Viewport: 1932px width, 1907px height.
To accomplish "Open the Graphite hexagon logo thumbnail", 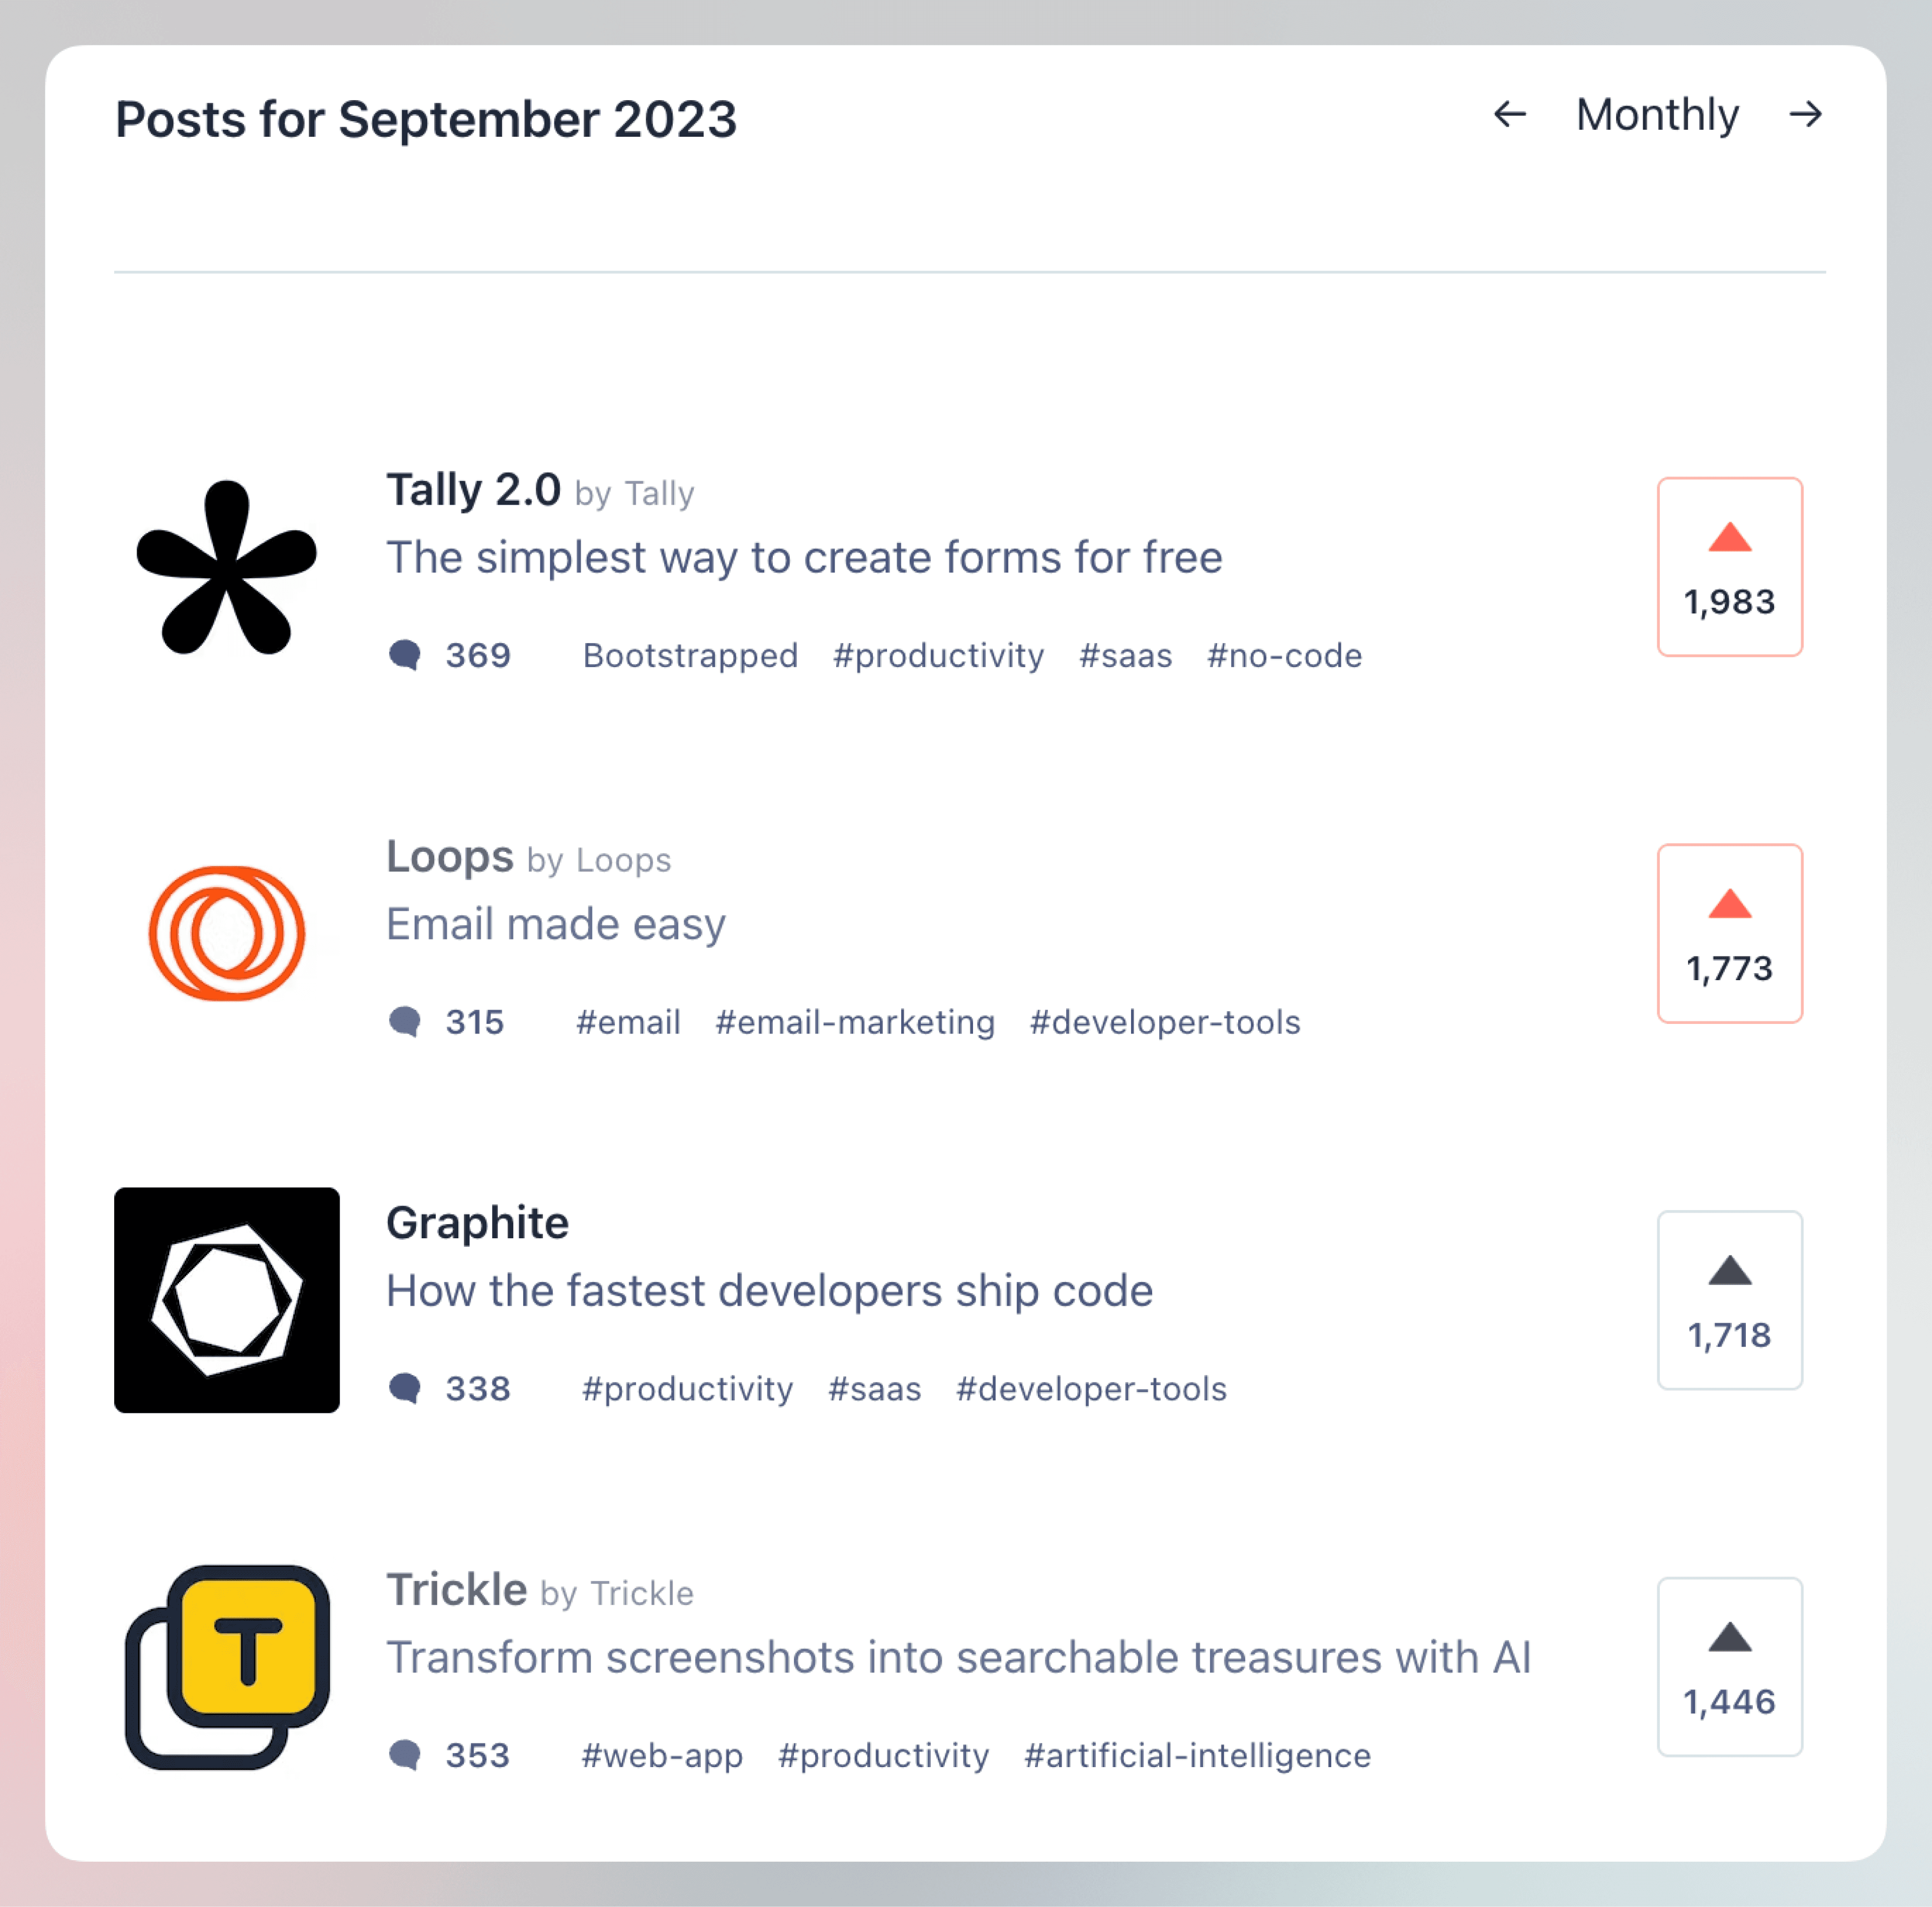I will [227, 1299].
